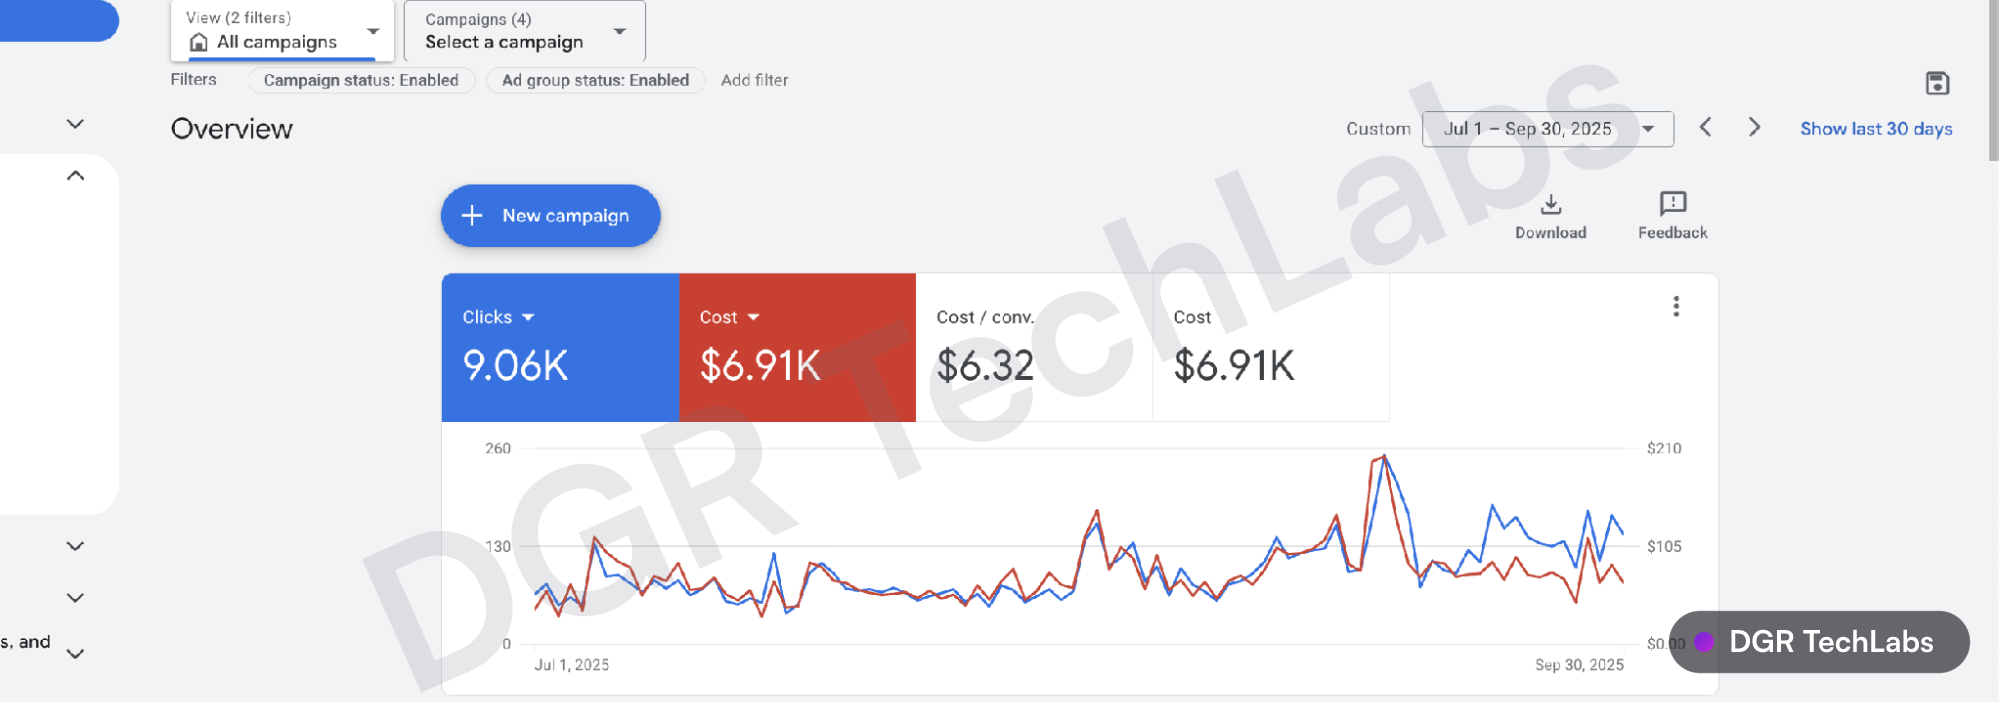The height and width of the screenshot is (702, 1999).
Task: Select the white Cost metric card
Action: click(1271, 347)
